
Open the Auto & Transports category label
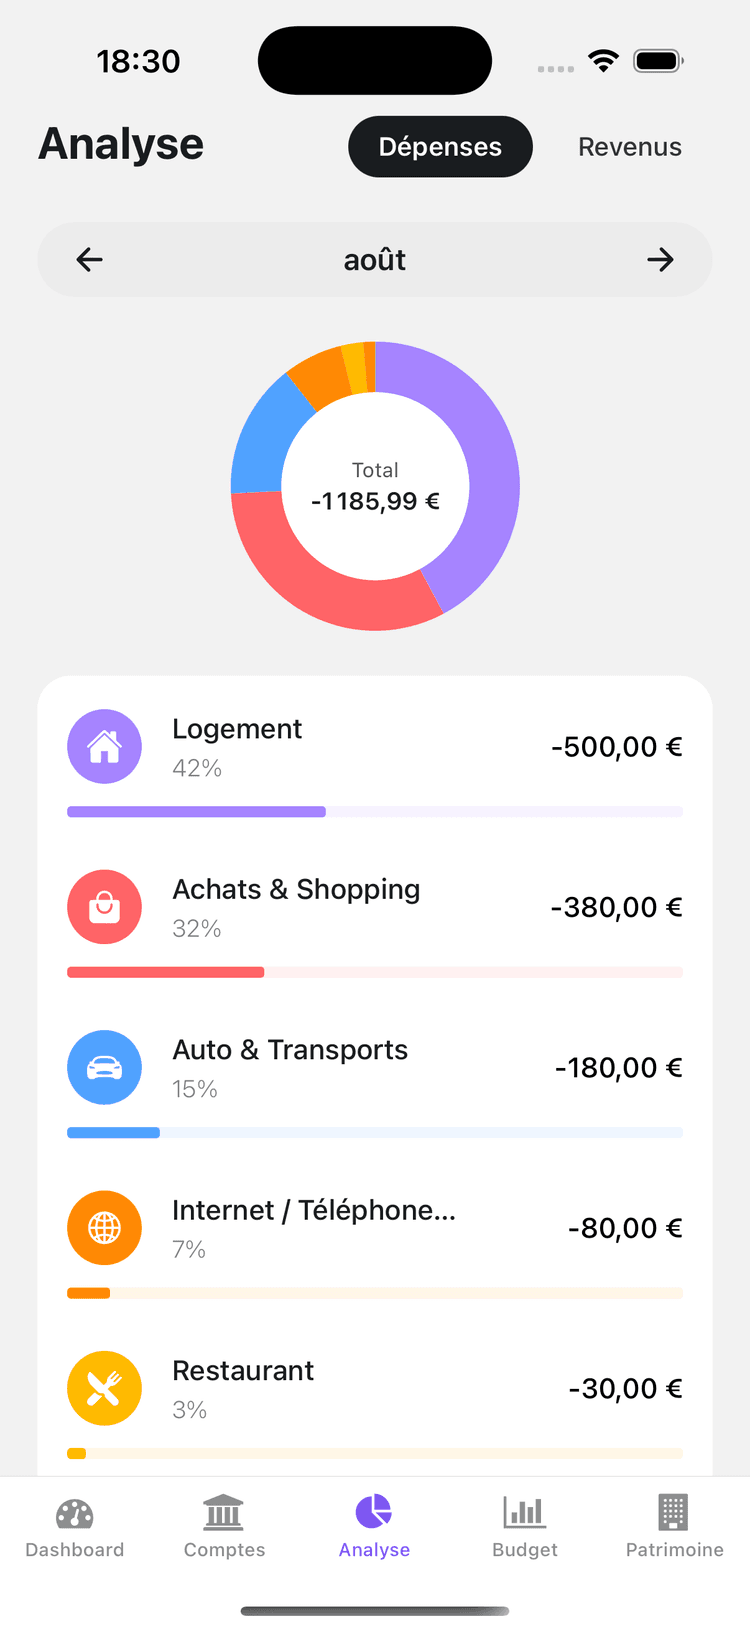point(290,1050)
